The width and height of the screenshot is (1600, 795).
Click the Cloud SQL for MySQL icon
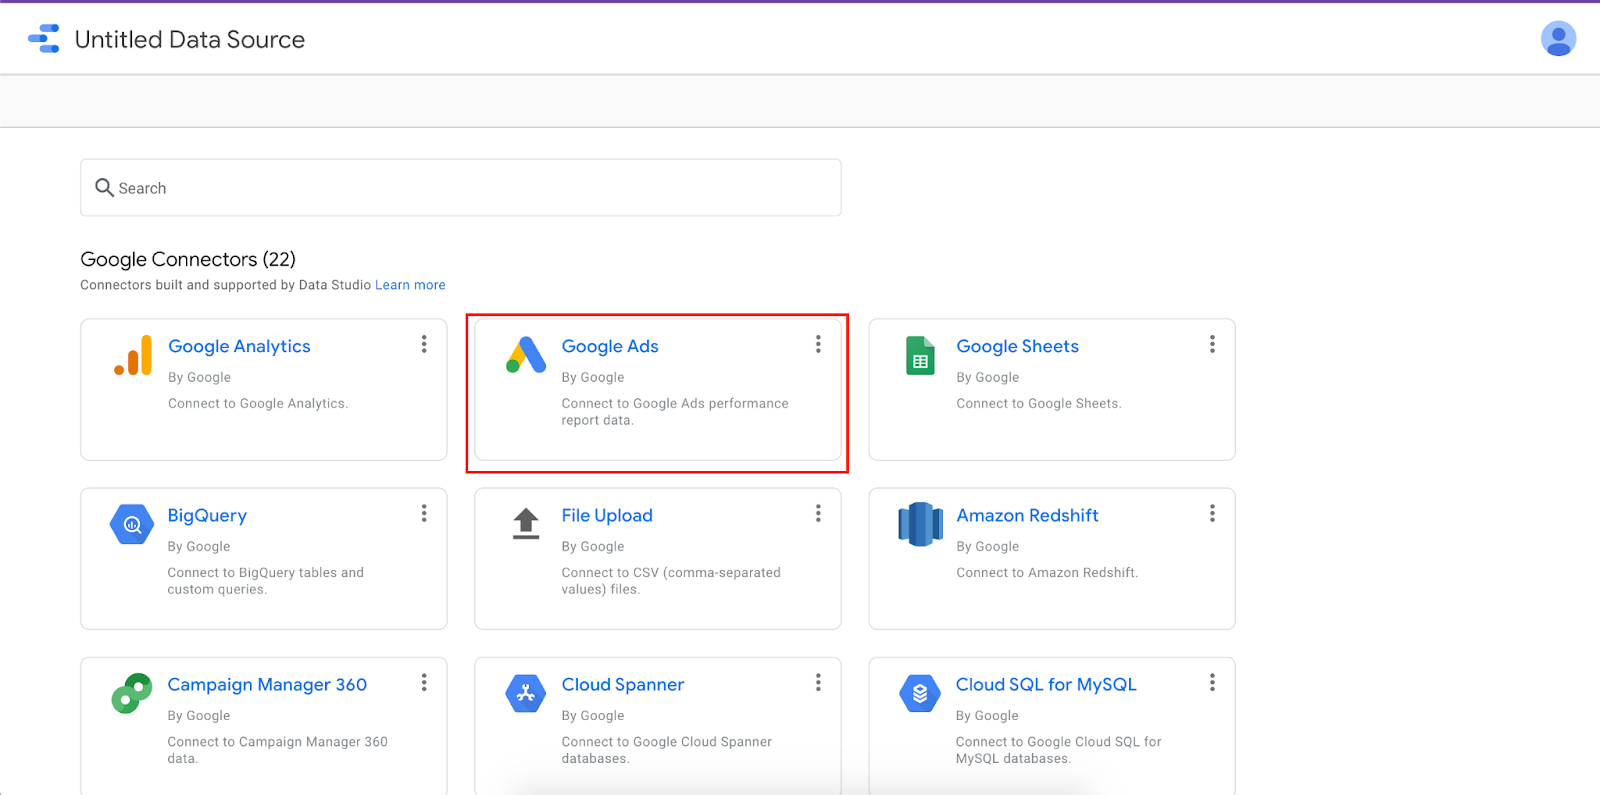[x=920, y=693]
